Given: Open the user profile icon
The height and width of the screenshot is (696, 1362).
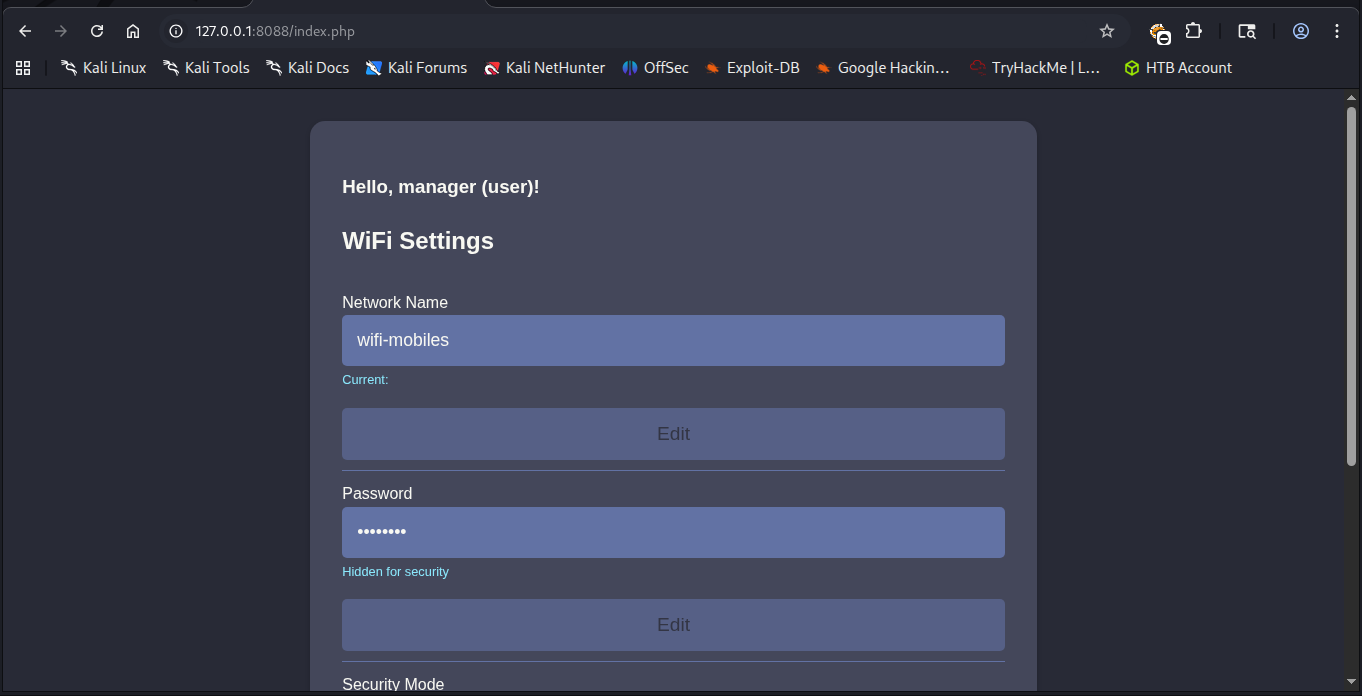Looking at the screenshot, I should [x=1300, y=31].
